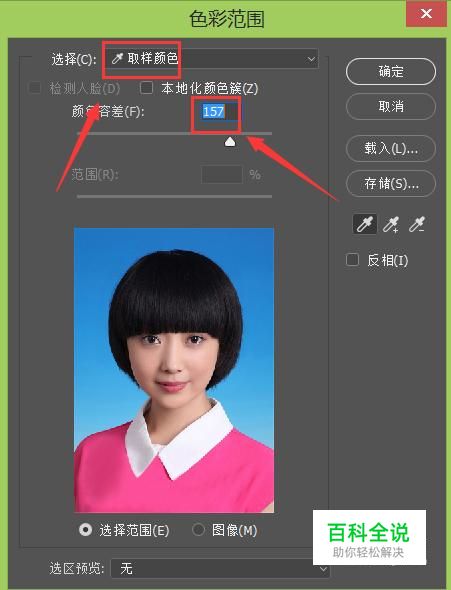Viewport: 451px width, 590px height.
Task: Enable 本地化颜色簇(Z) checkbox
Action: 146,88
